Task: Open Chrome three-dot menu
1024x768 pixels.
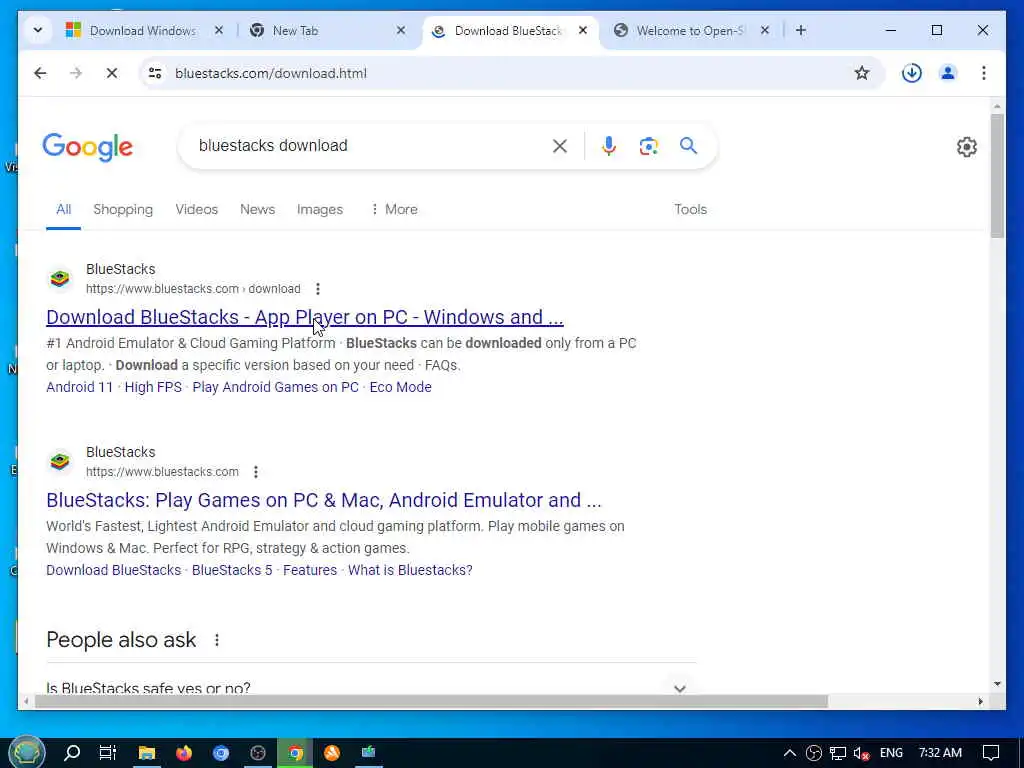Action: pyautogui.click(x=984, y=73)
